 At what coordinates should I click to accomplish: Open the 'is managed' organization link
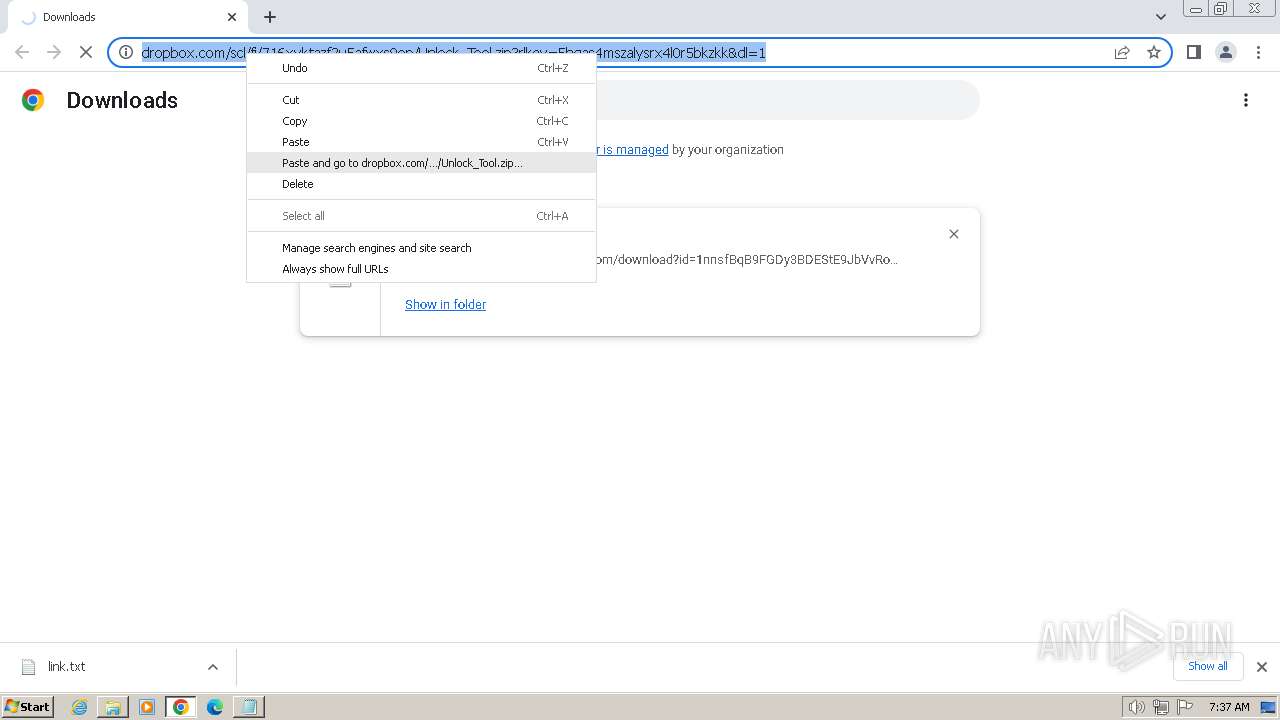click(634, 149)
